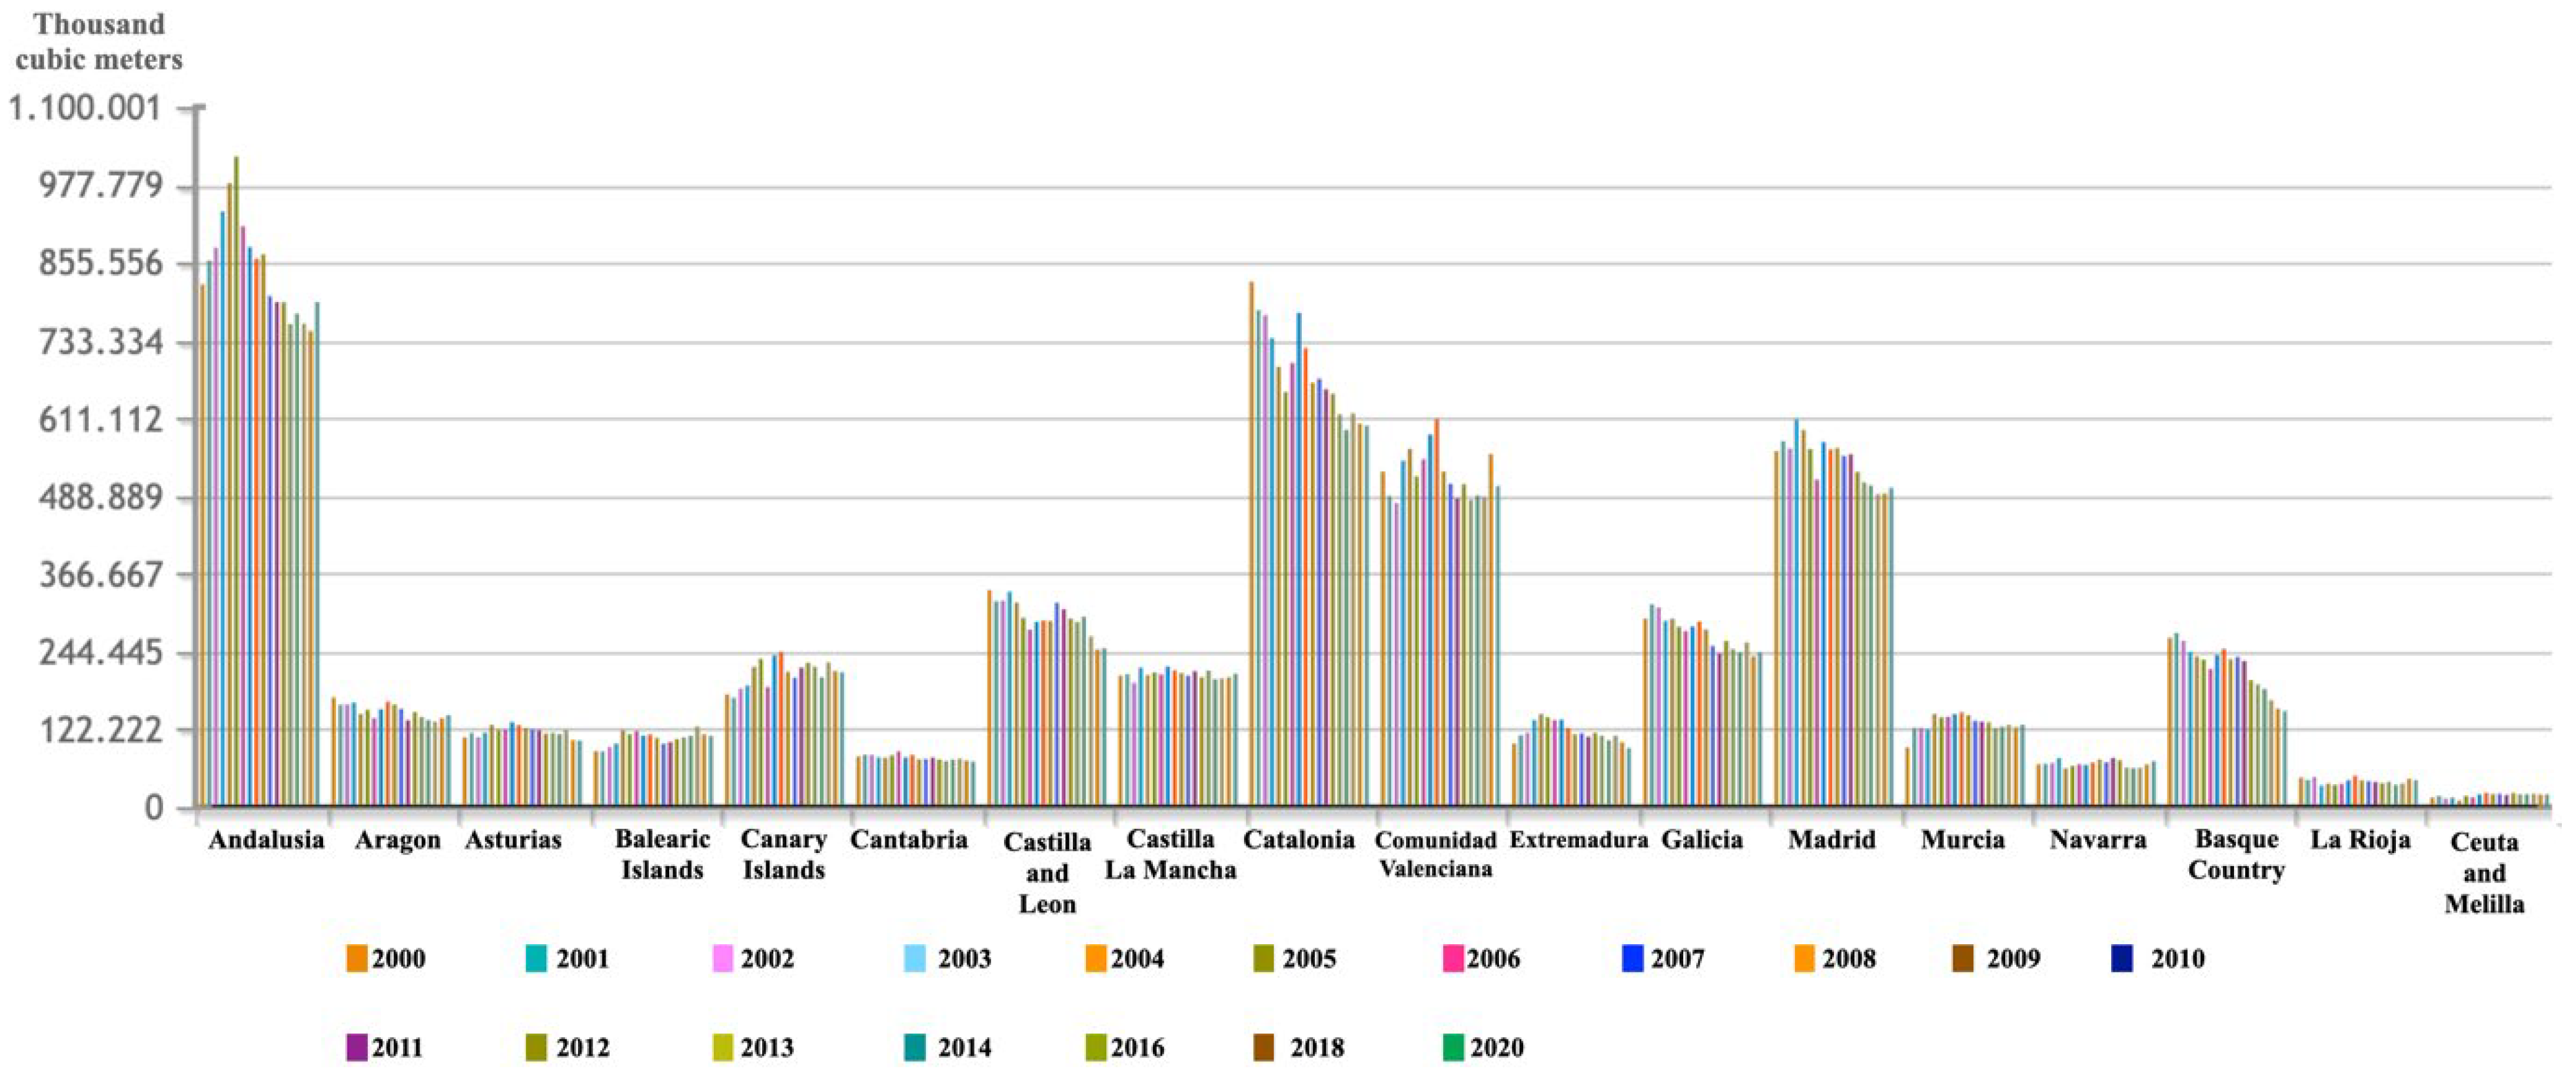Click the 2007 legend color swatch
Screen dimensions: 2576x1072
(x=1632, y=958)
